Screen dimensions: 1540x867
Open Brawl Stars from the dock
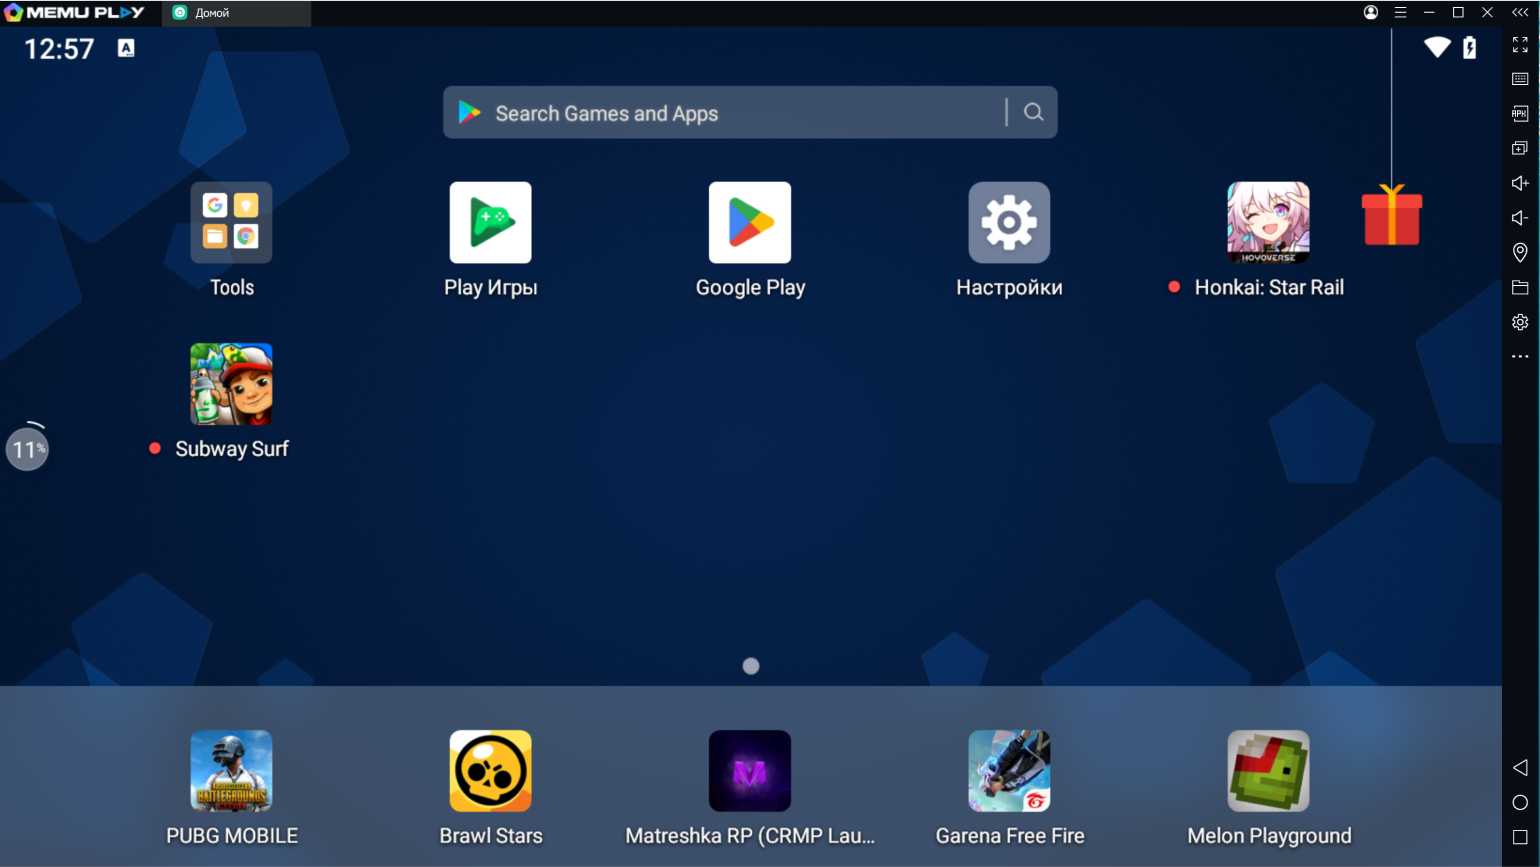click(x=490, y=771)
